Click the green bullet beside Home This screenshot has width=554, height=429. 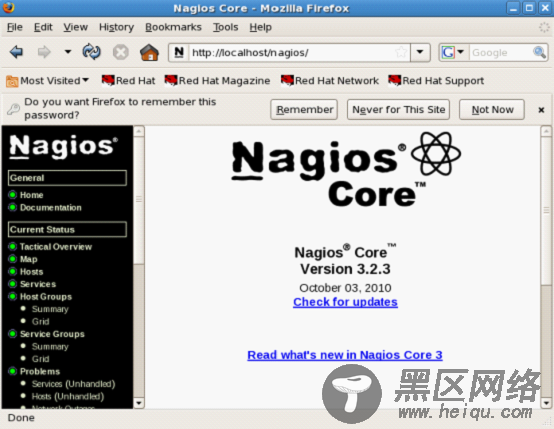(x=12, y=195)
